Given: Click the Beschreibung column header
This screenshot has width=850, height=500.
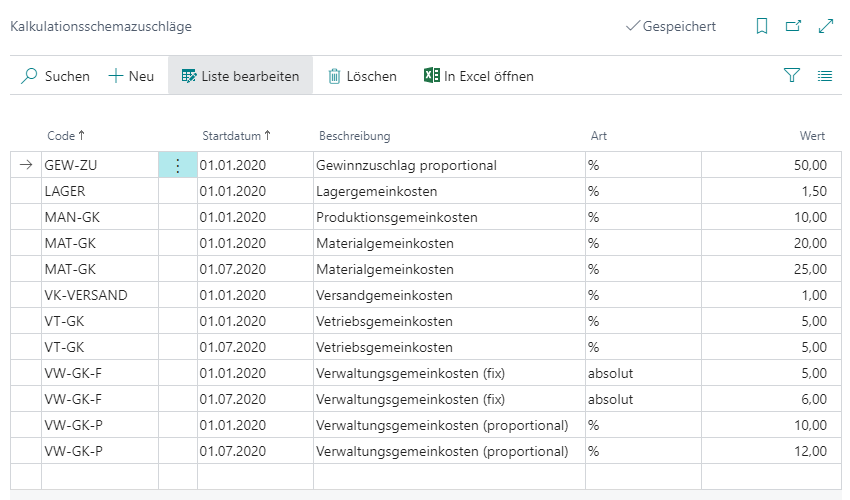Looking at the screenshot, I should click(355, 136).
